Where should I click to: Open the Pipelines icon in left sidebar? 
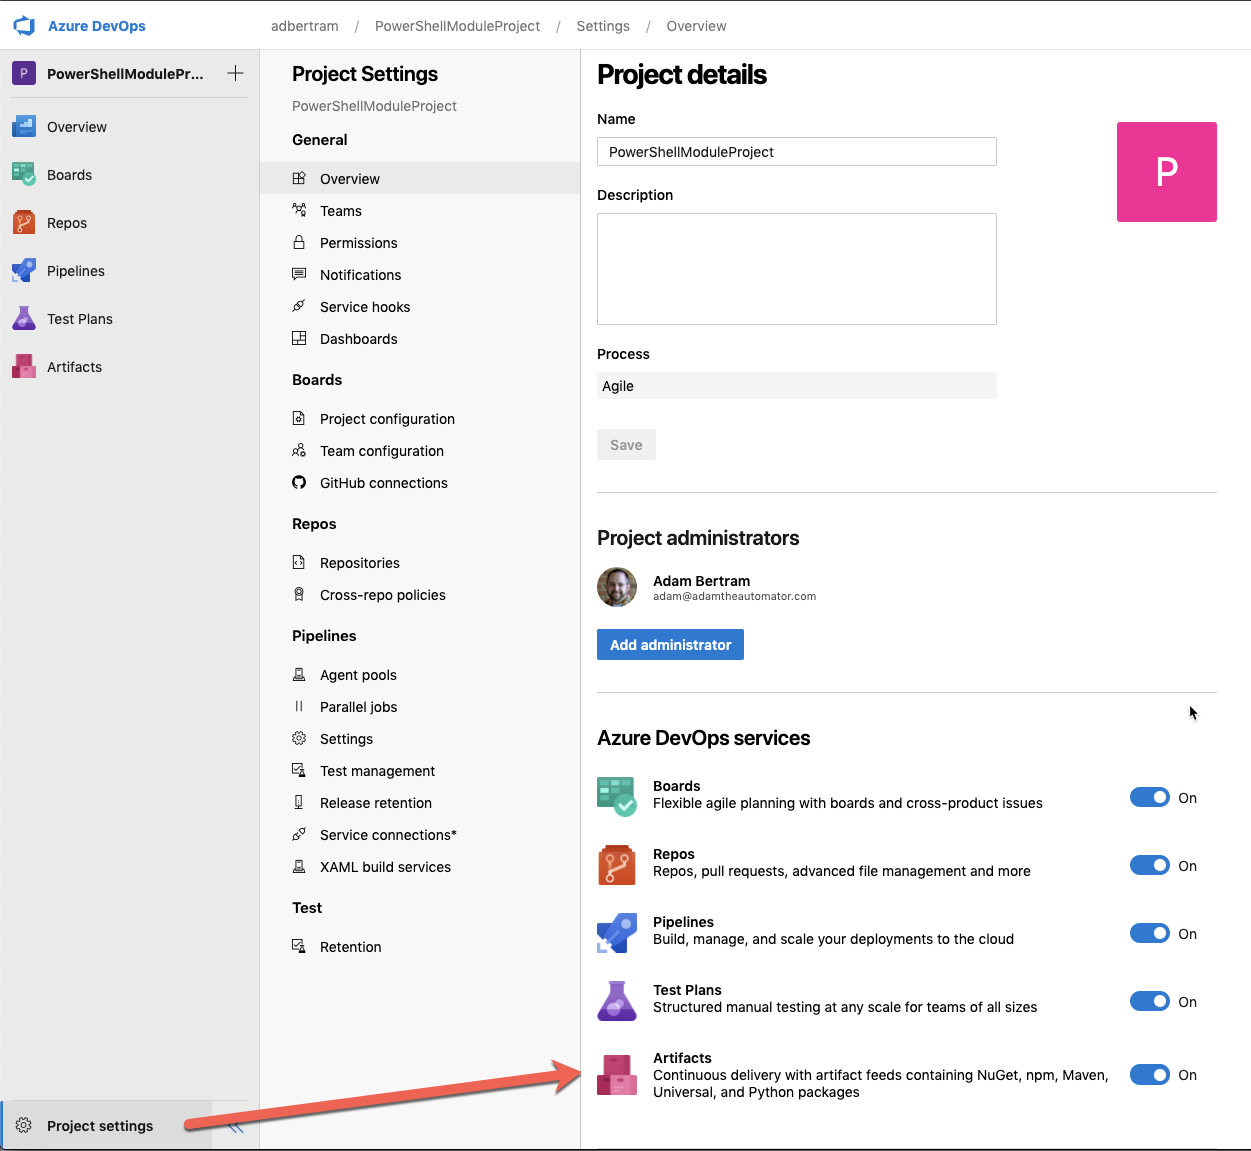coord(24,271)
